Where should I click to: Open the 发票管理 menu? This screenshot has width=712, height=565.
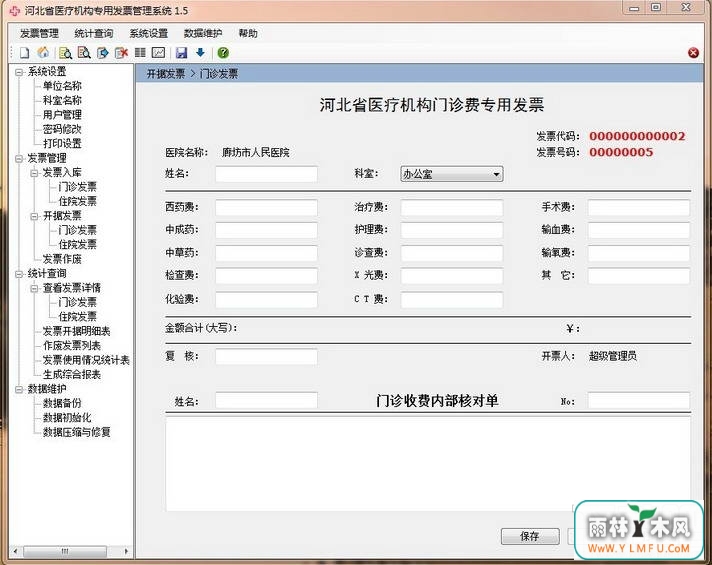coord(39,33)
